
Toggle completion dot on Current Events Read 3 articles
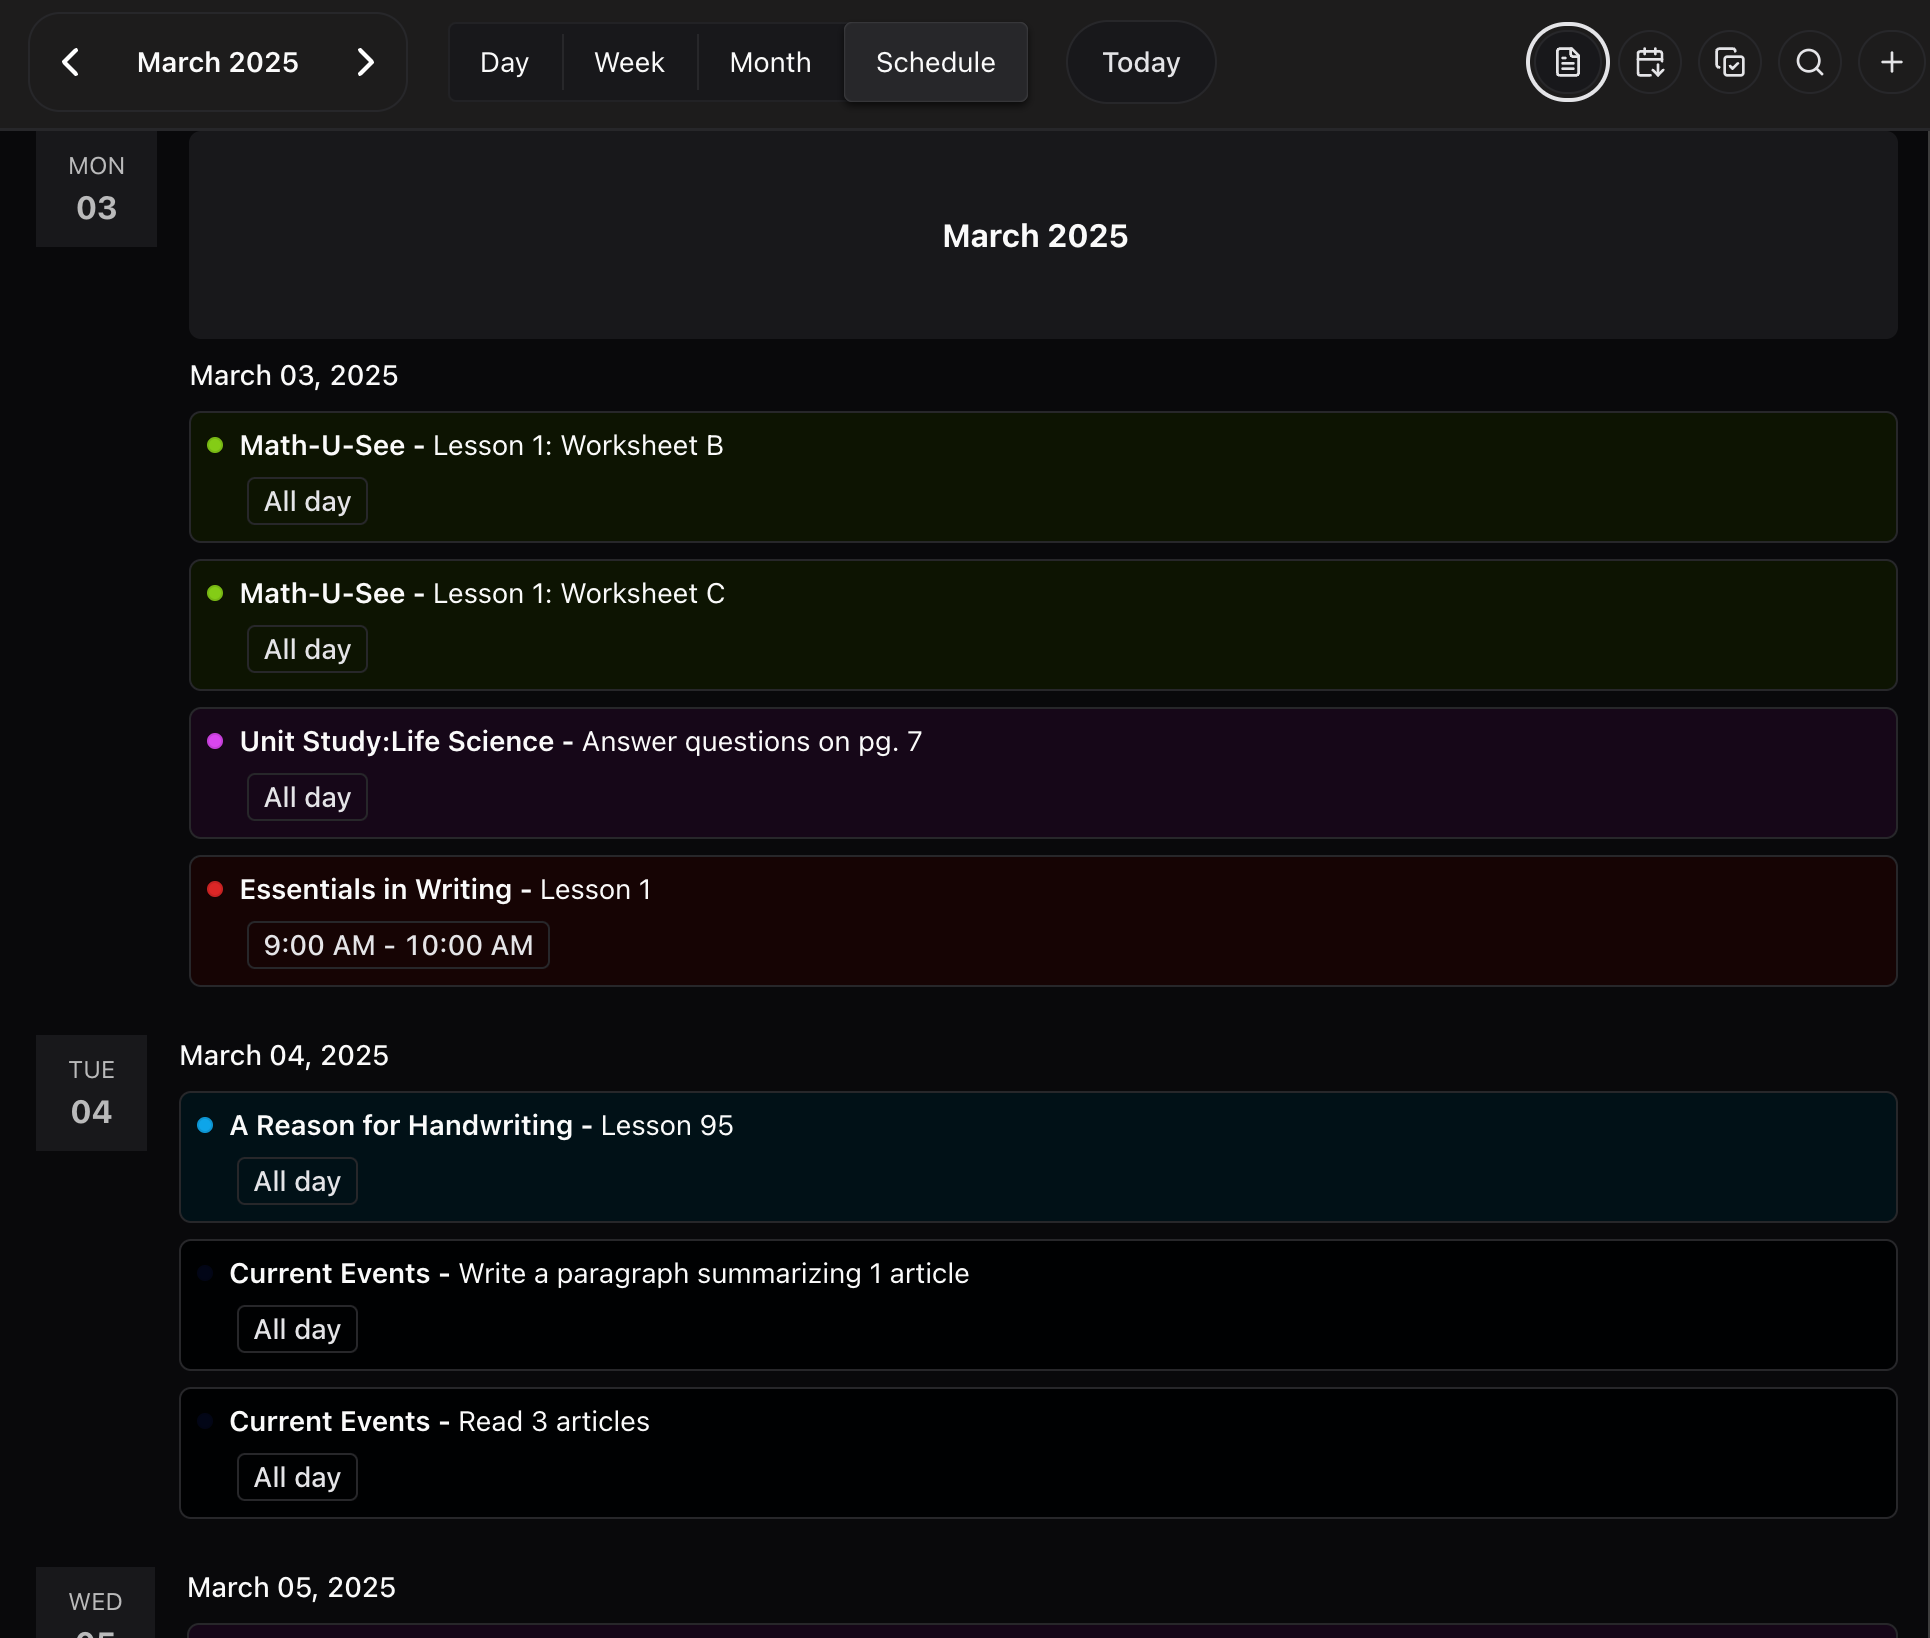206,1421
